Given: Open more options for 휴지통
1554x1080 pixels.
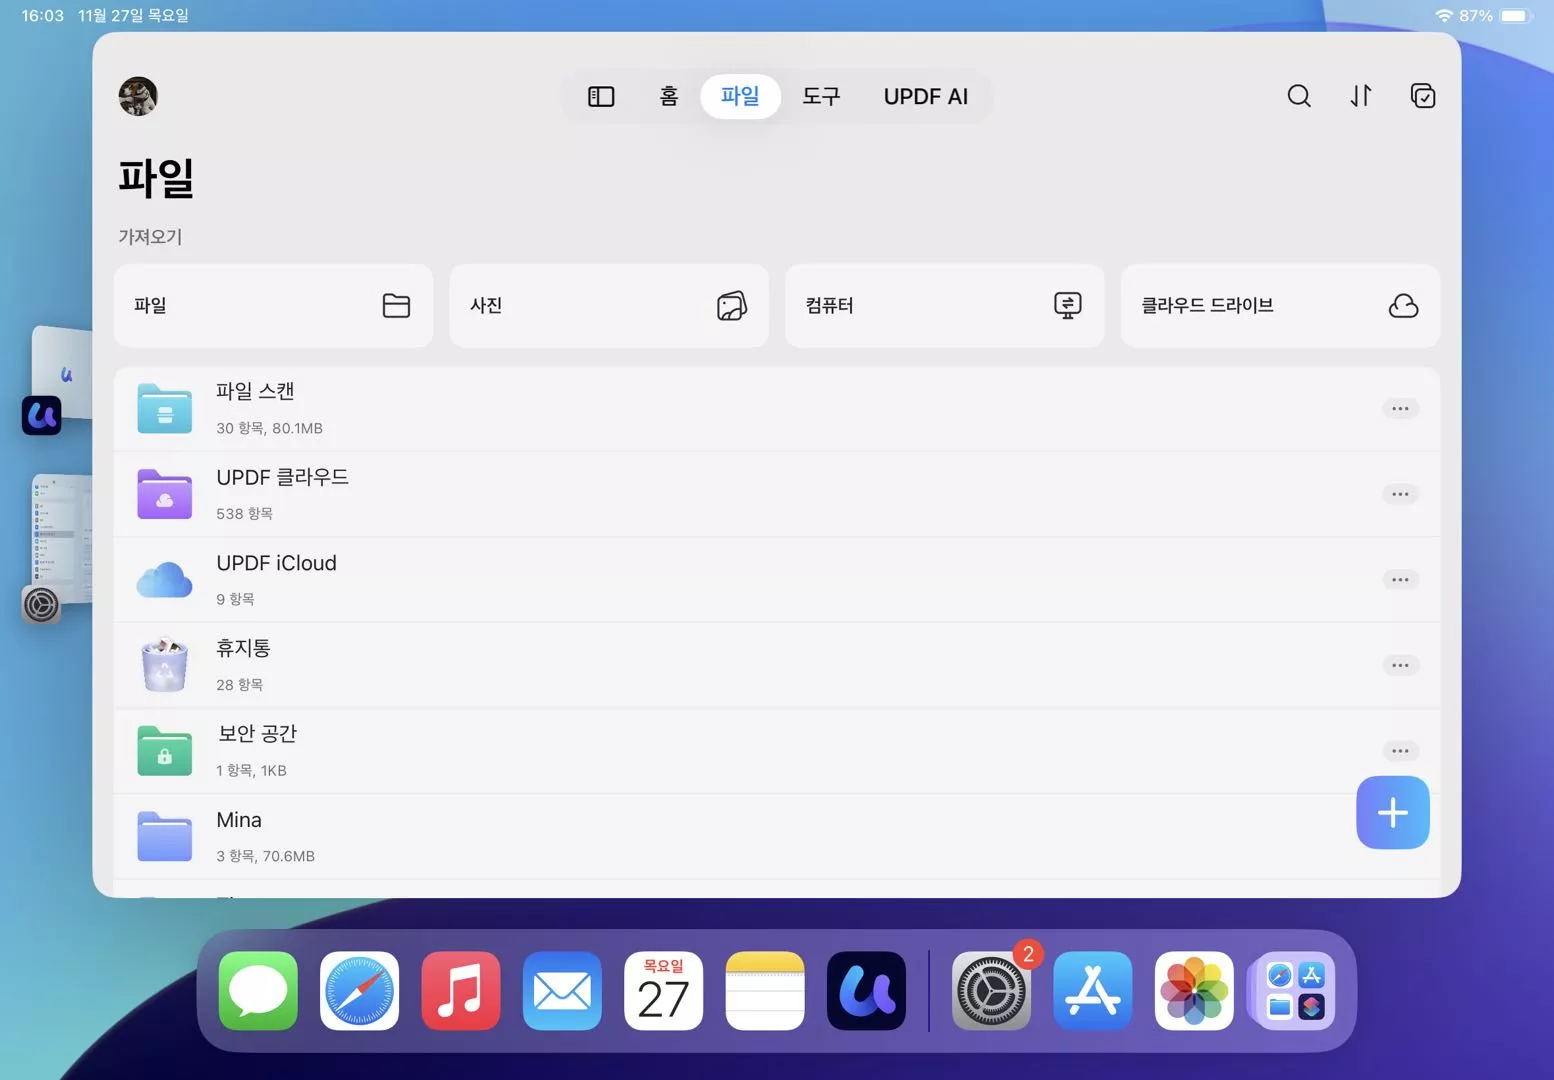Looking at the screenshot, I should (x=1400, y=665).
